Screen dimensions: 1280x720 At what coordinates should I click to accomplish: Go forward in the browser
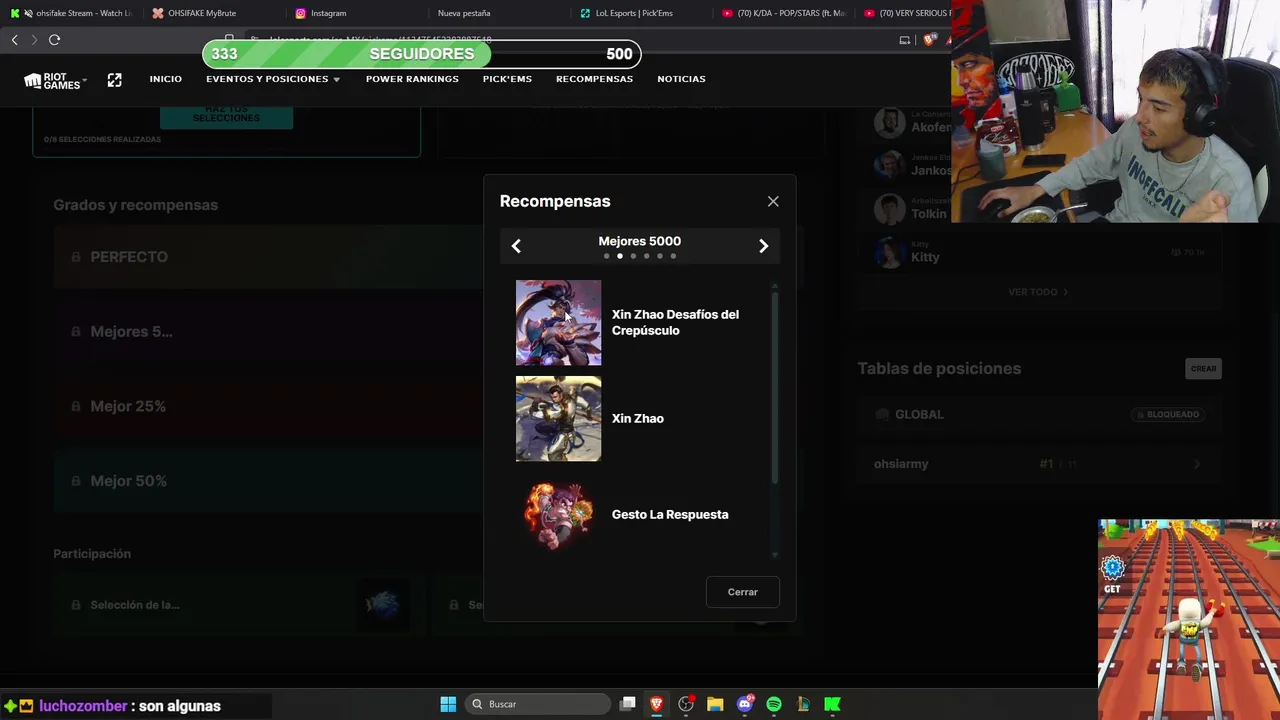pyautogui.click(x=34, y=40)
